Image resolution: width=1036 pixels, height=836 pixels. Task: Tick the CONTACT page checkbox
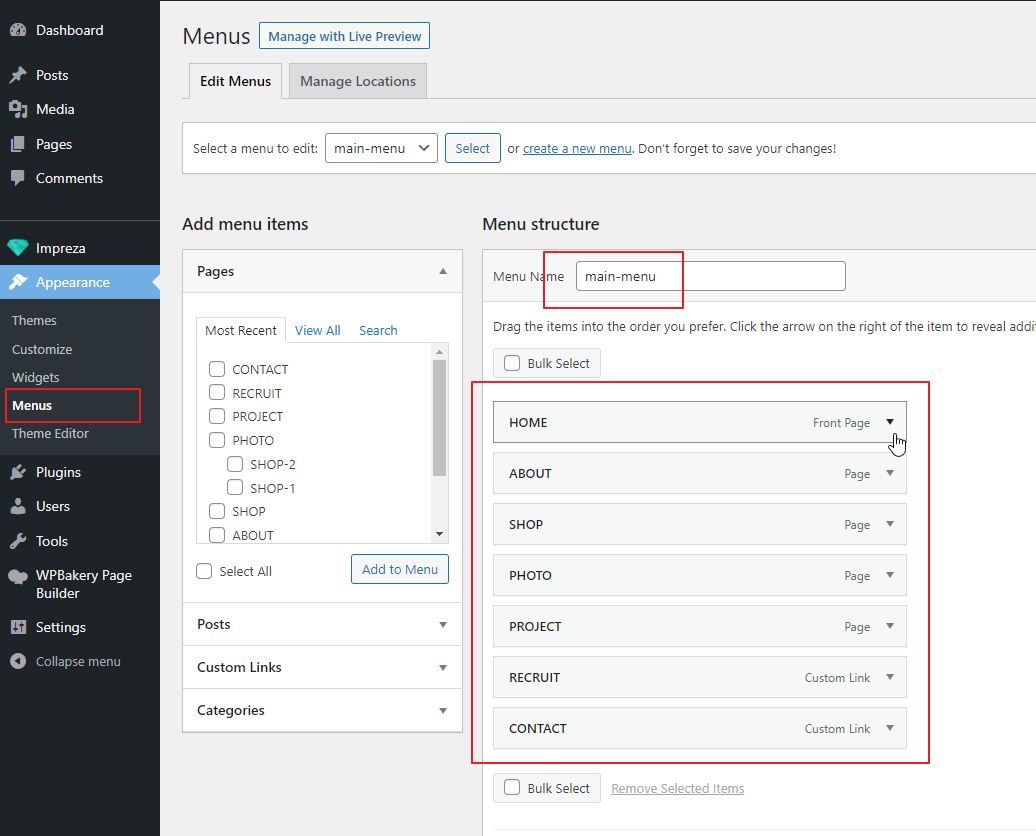click(217, 369)
